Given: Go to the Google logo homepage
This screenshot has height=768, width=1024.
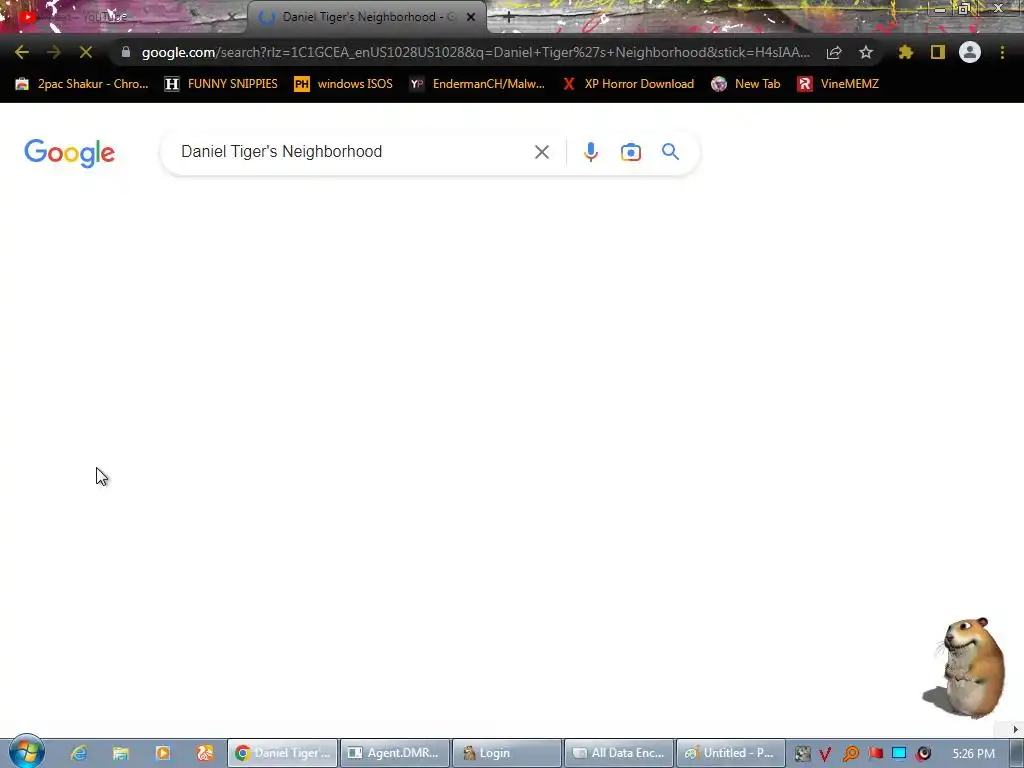Looking at the screenshot, I should tap(70, 153).
